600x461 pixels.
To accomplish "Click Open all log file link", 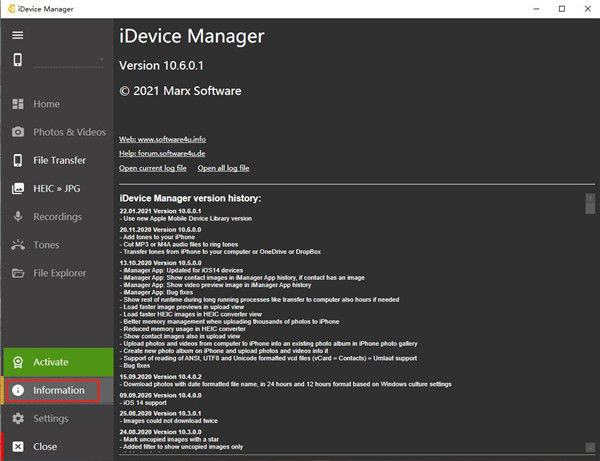I will (223, 168).
